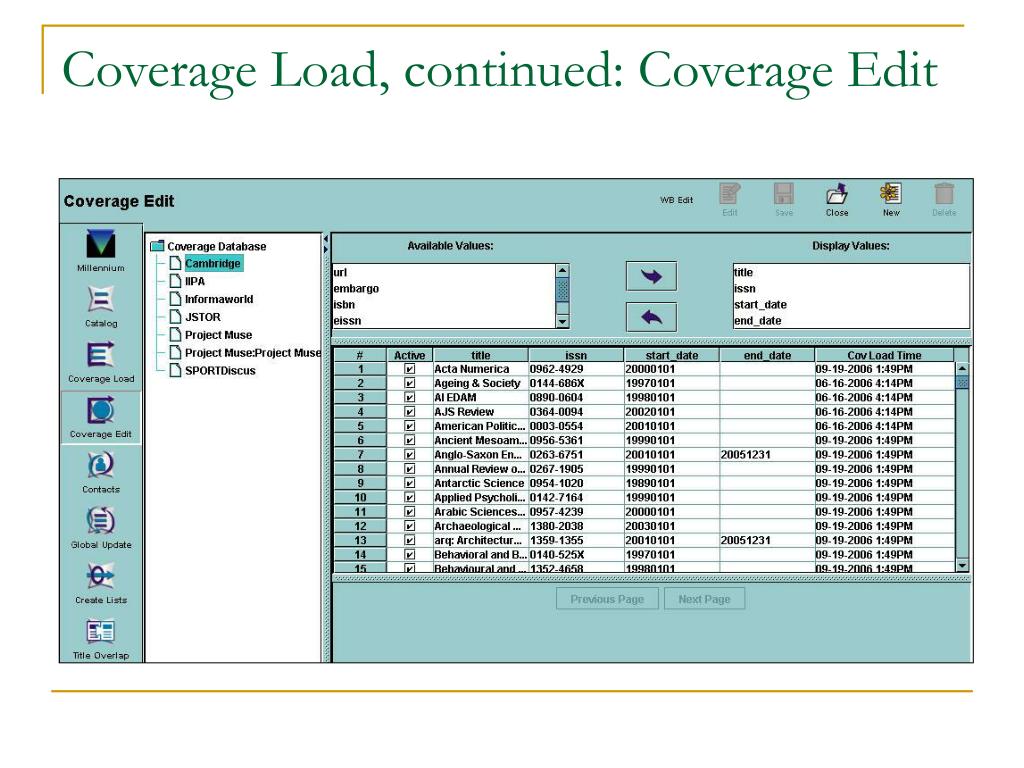Click the document icon beside IIPA

pyautogui.click(x=174, y=281)
